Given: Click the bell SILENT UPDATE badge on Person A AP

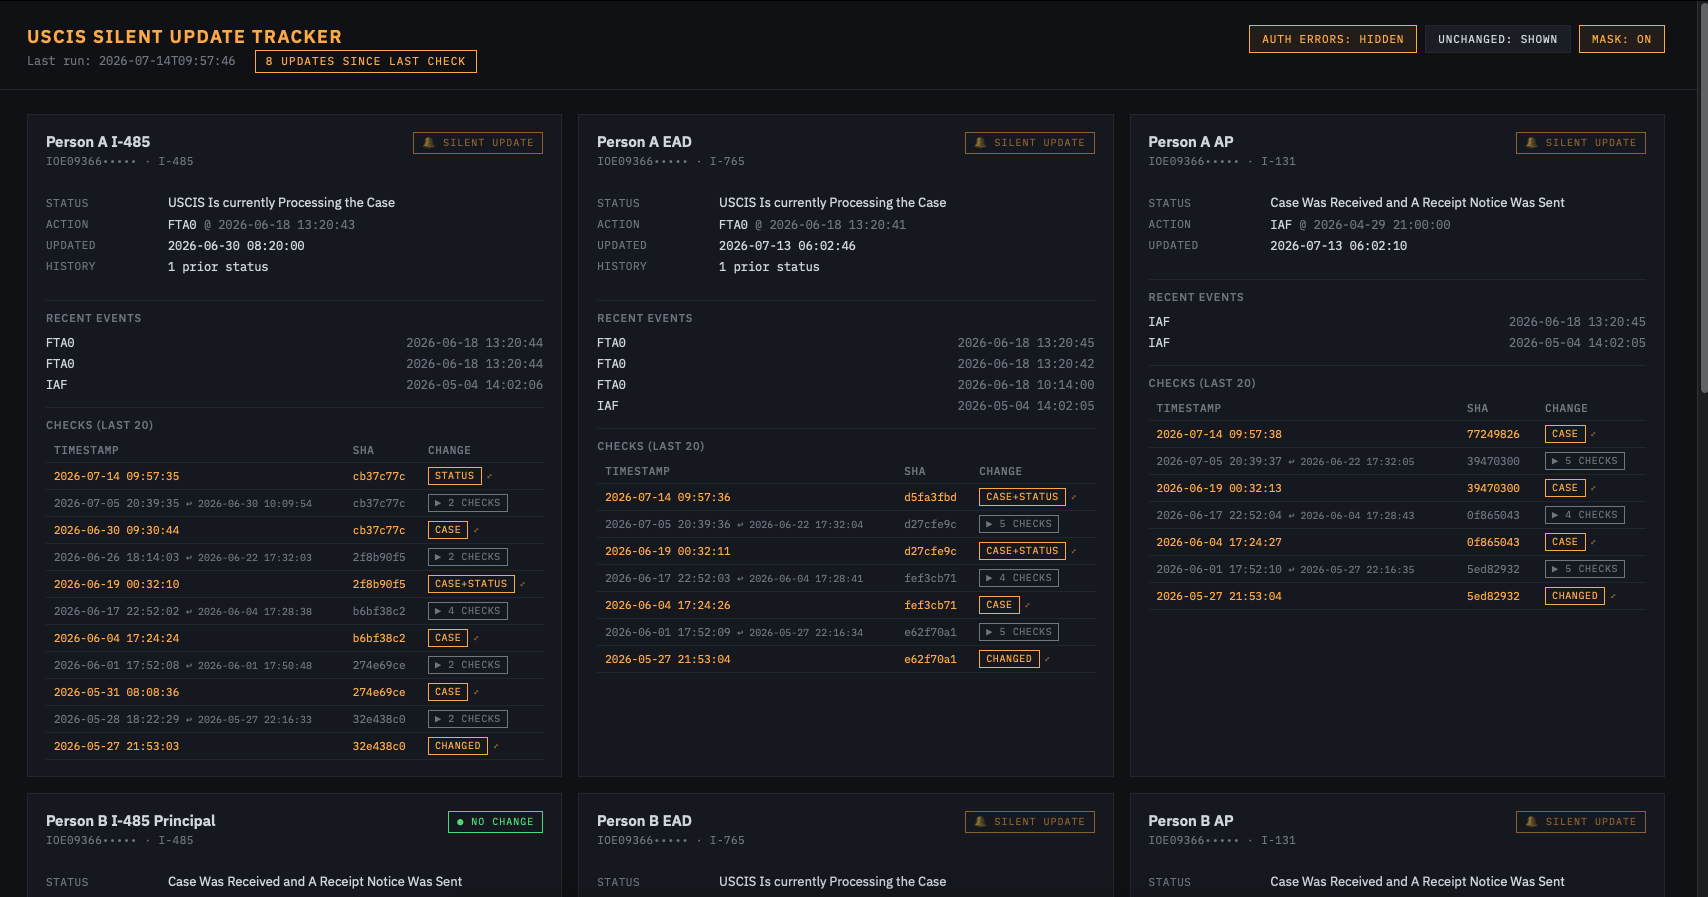Looking at the screenshot, I should pyautogui.click(x=1581, y=143).
